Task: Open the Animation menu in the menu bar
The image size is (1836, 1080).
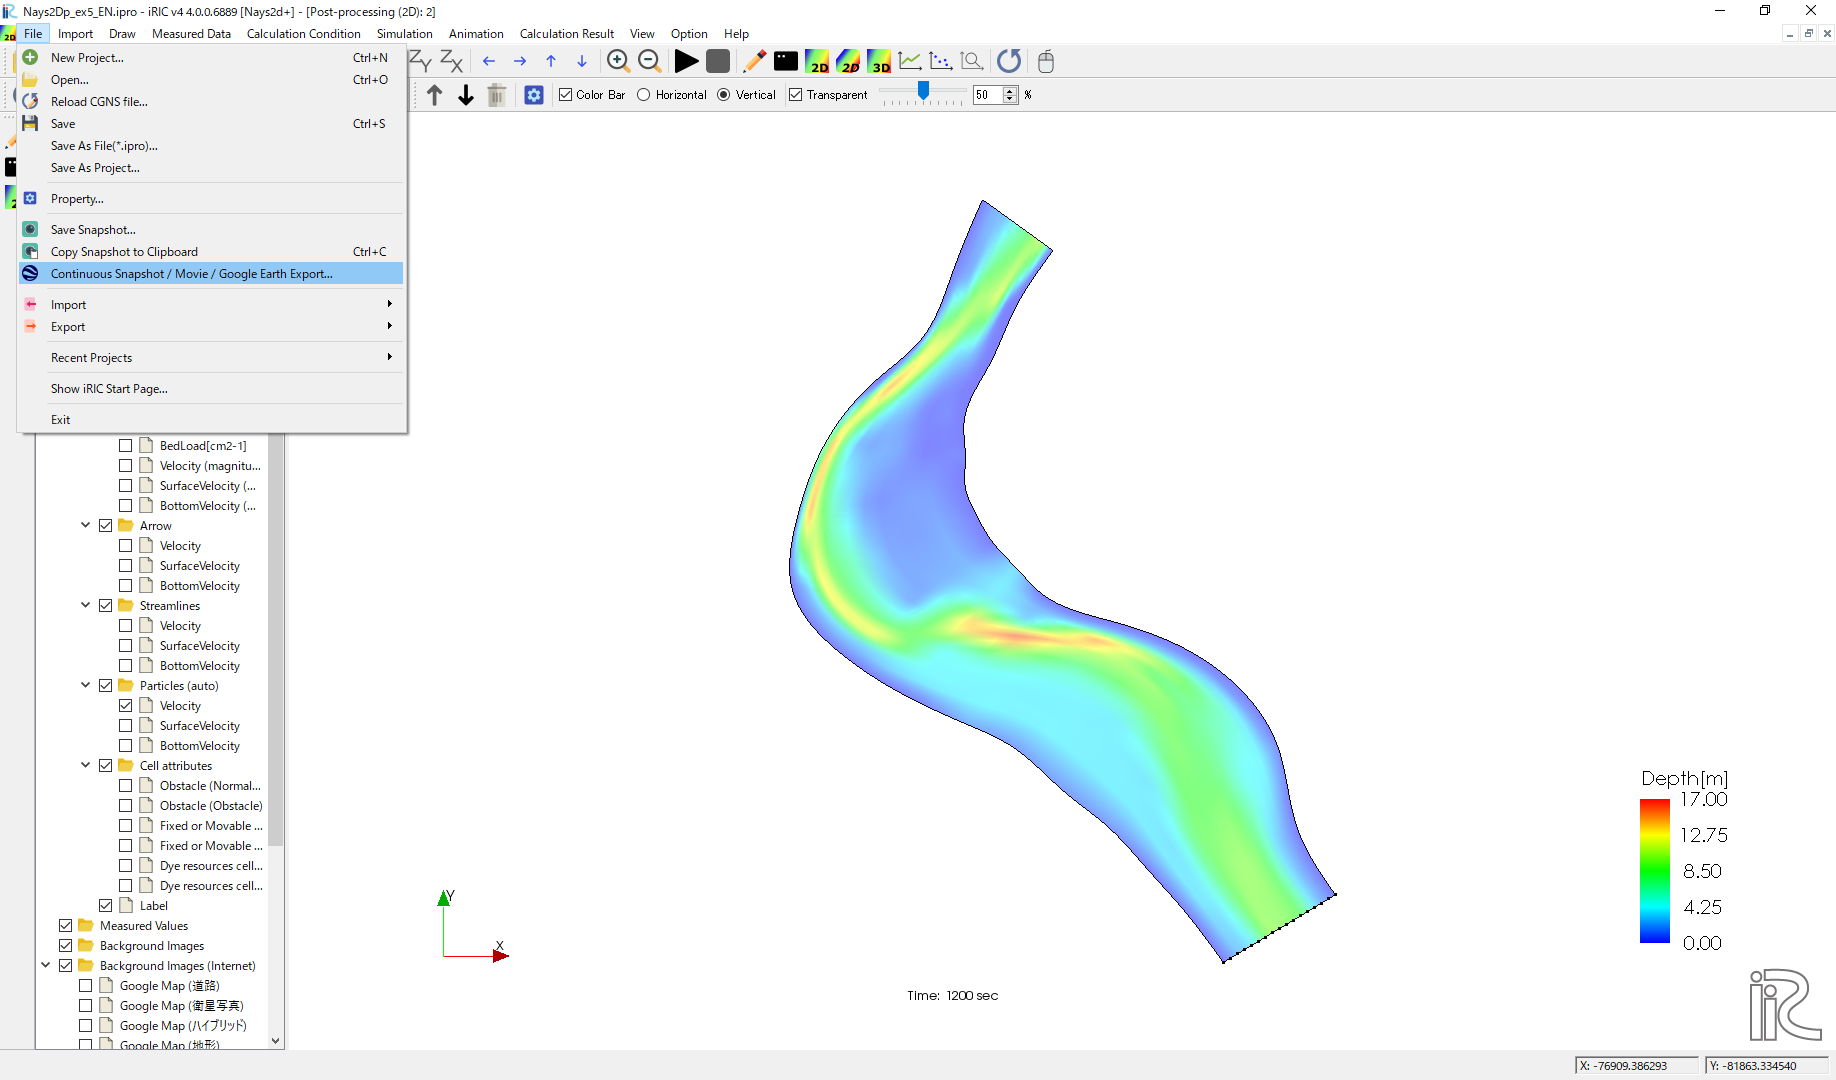Action: pos(476,34)
